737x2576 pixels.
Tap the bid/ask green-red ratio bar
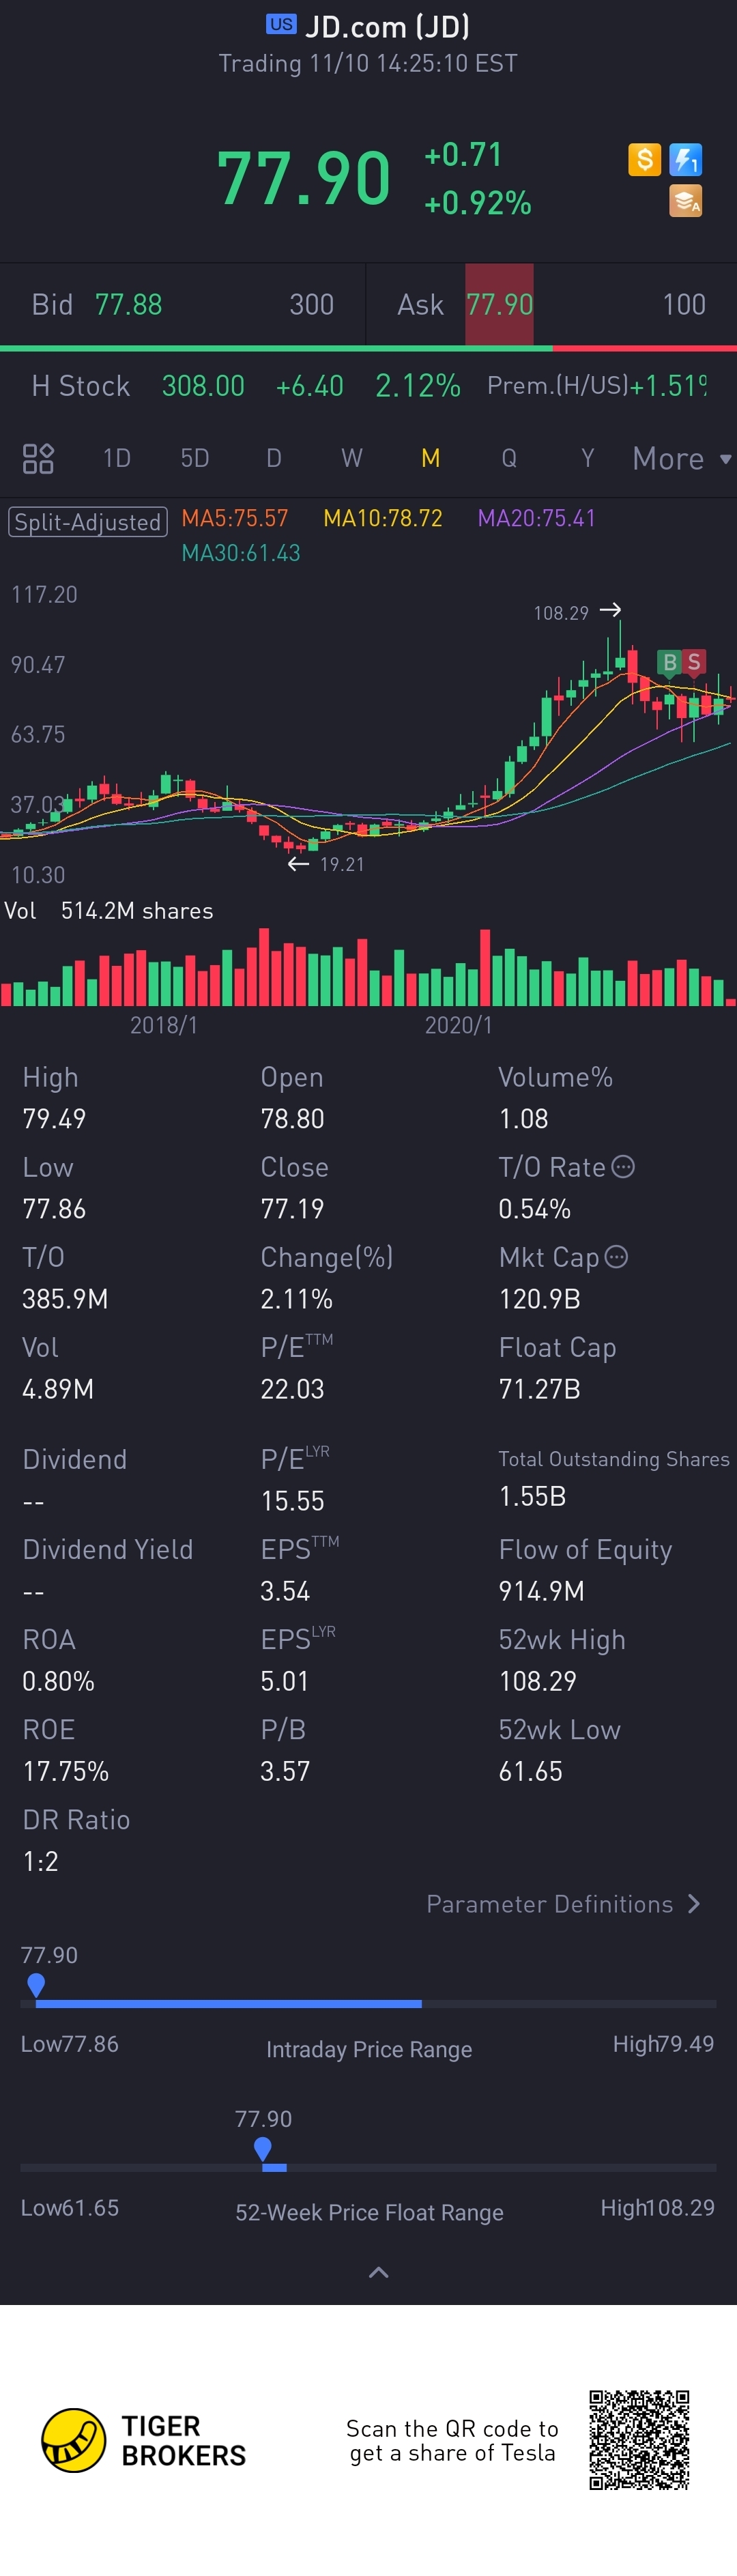[368, 348]
